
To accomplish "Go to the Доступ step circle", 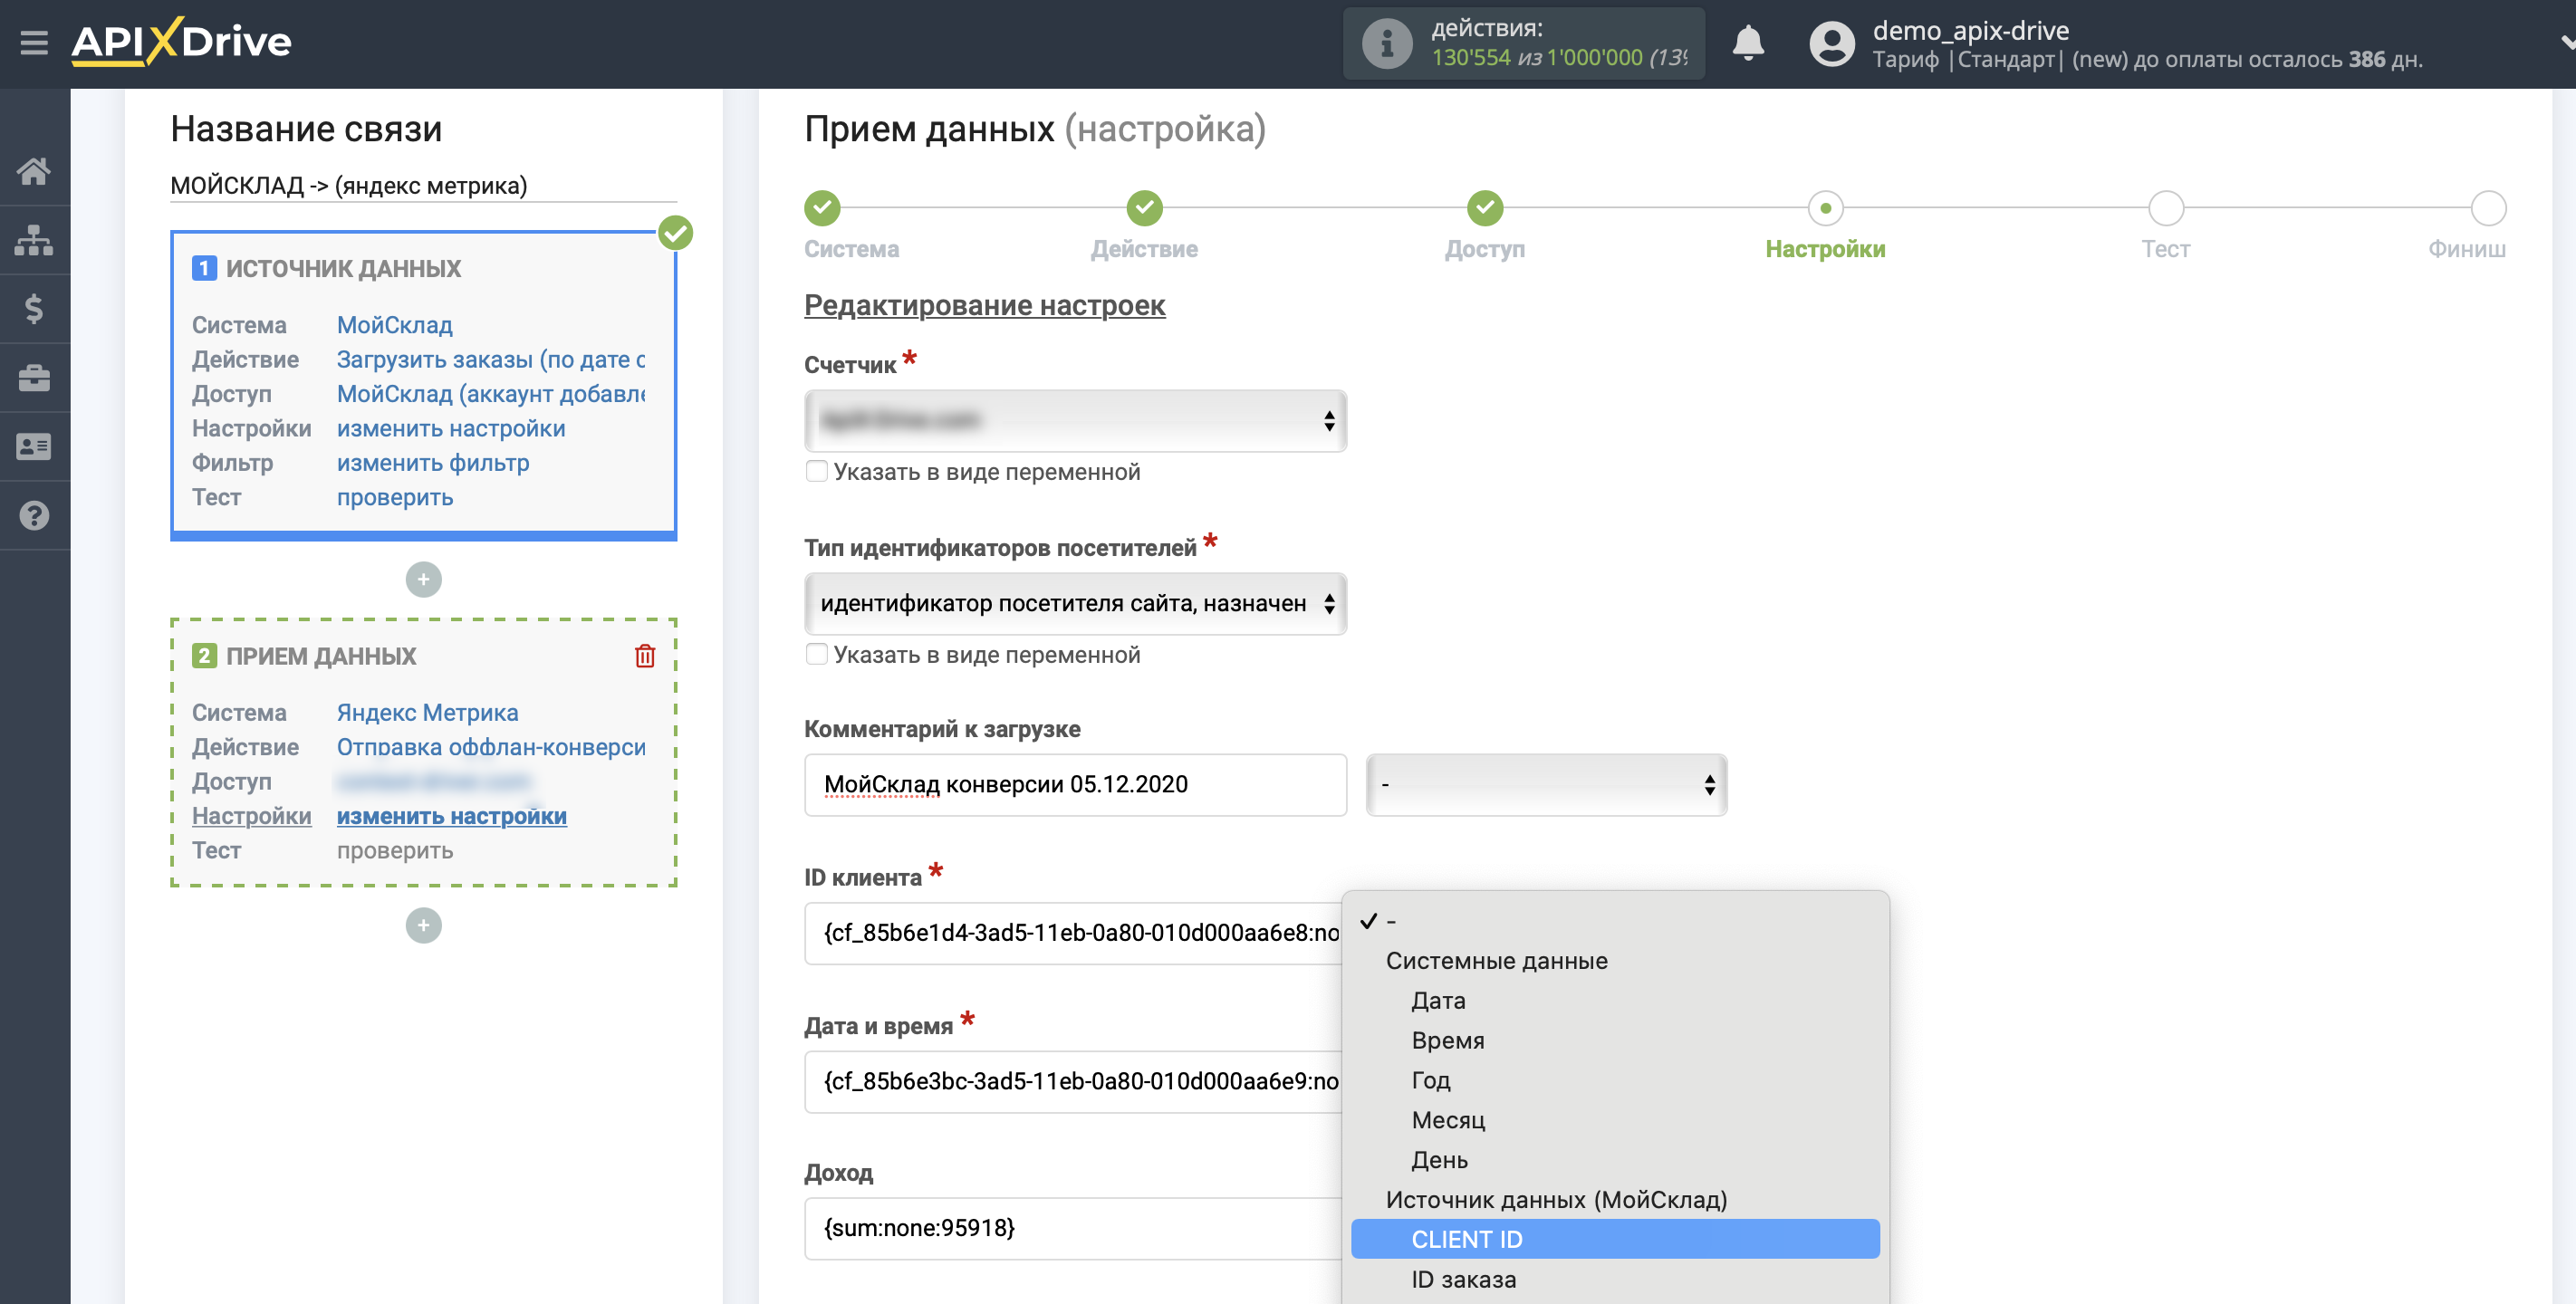I will 1485,208.
